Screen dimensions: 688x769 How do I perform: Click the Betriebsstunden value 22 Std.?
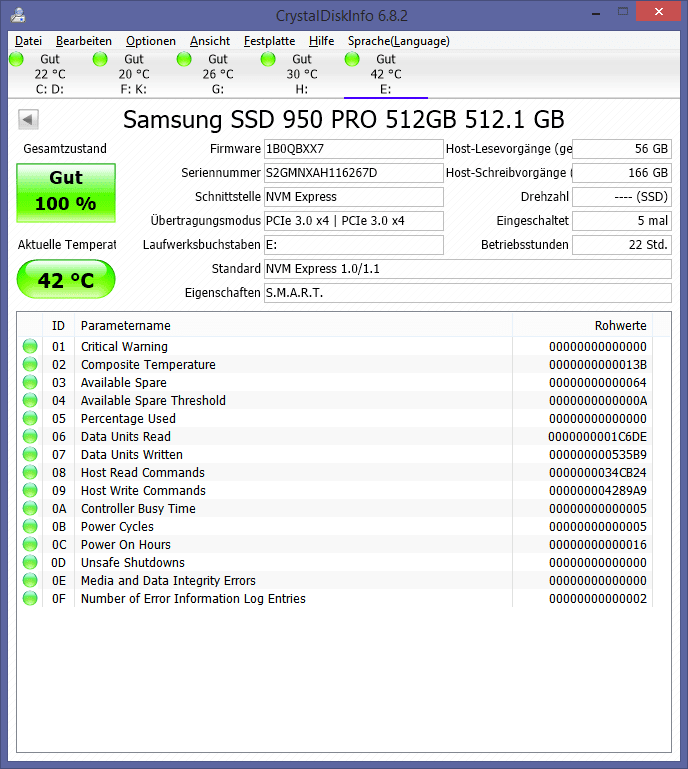pyautogui.click(x=622, y=245)
